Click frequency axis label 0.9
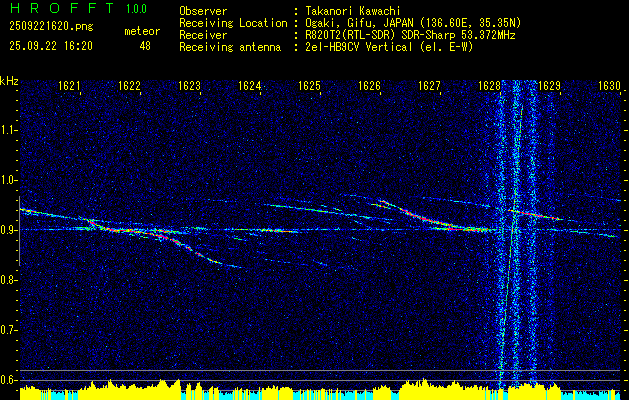The width and height of the screenshot is (629, 400). 9,230
